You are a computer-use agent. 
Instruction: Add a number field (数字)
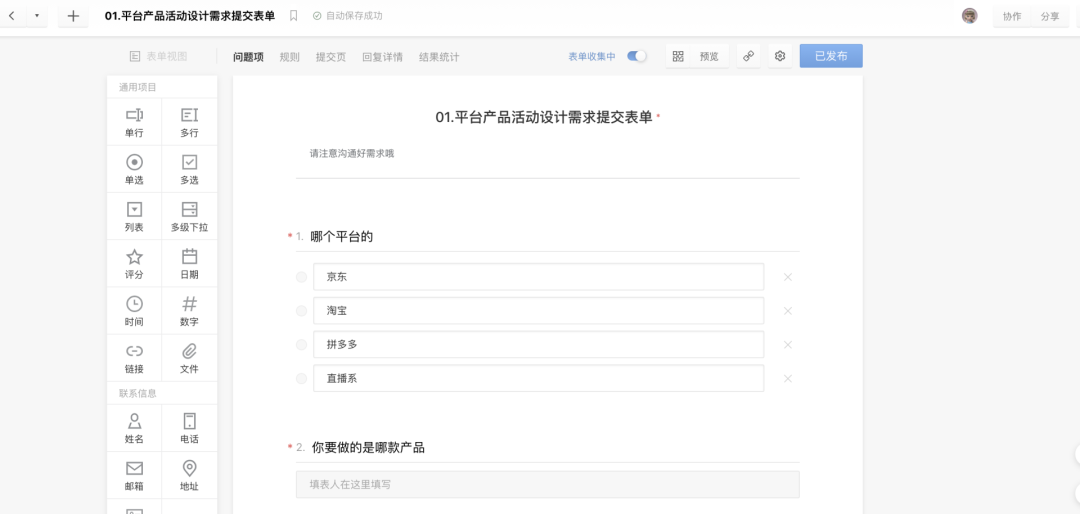click(189, 311)
